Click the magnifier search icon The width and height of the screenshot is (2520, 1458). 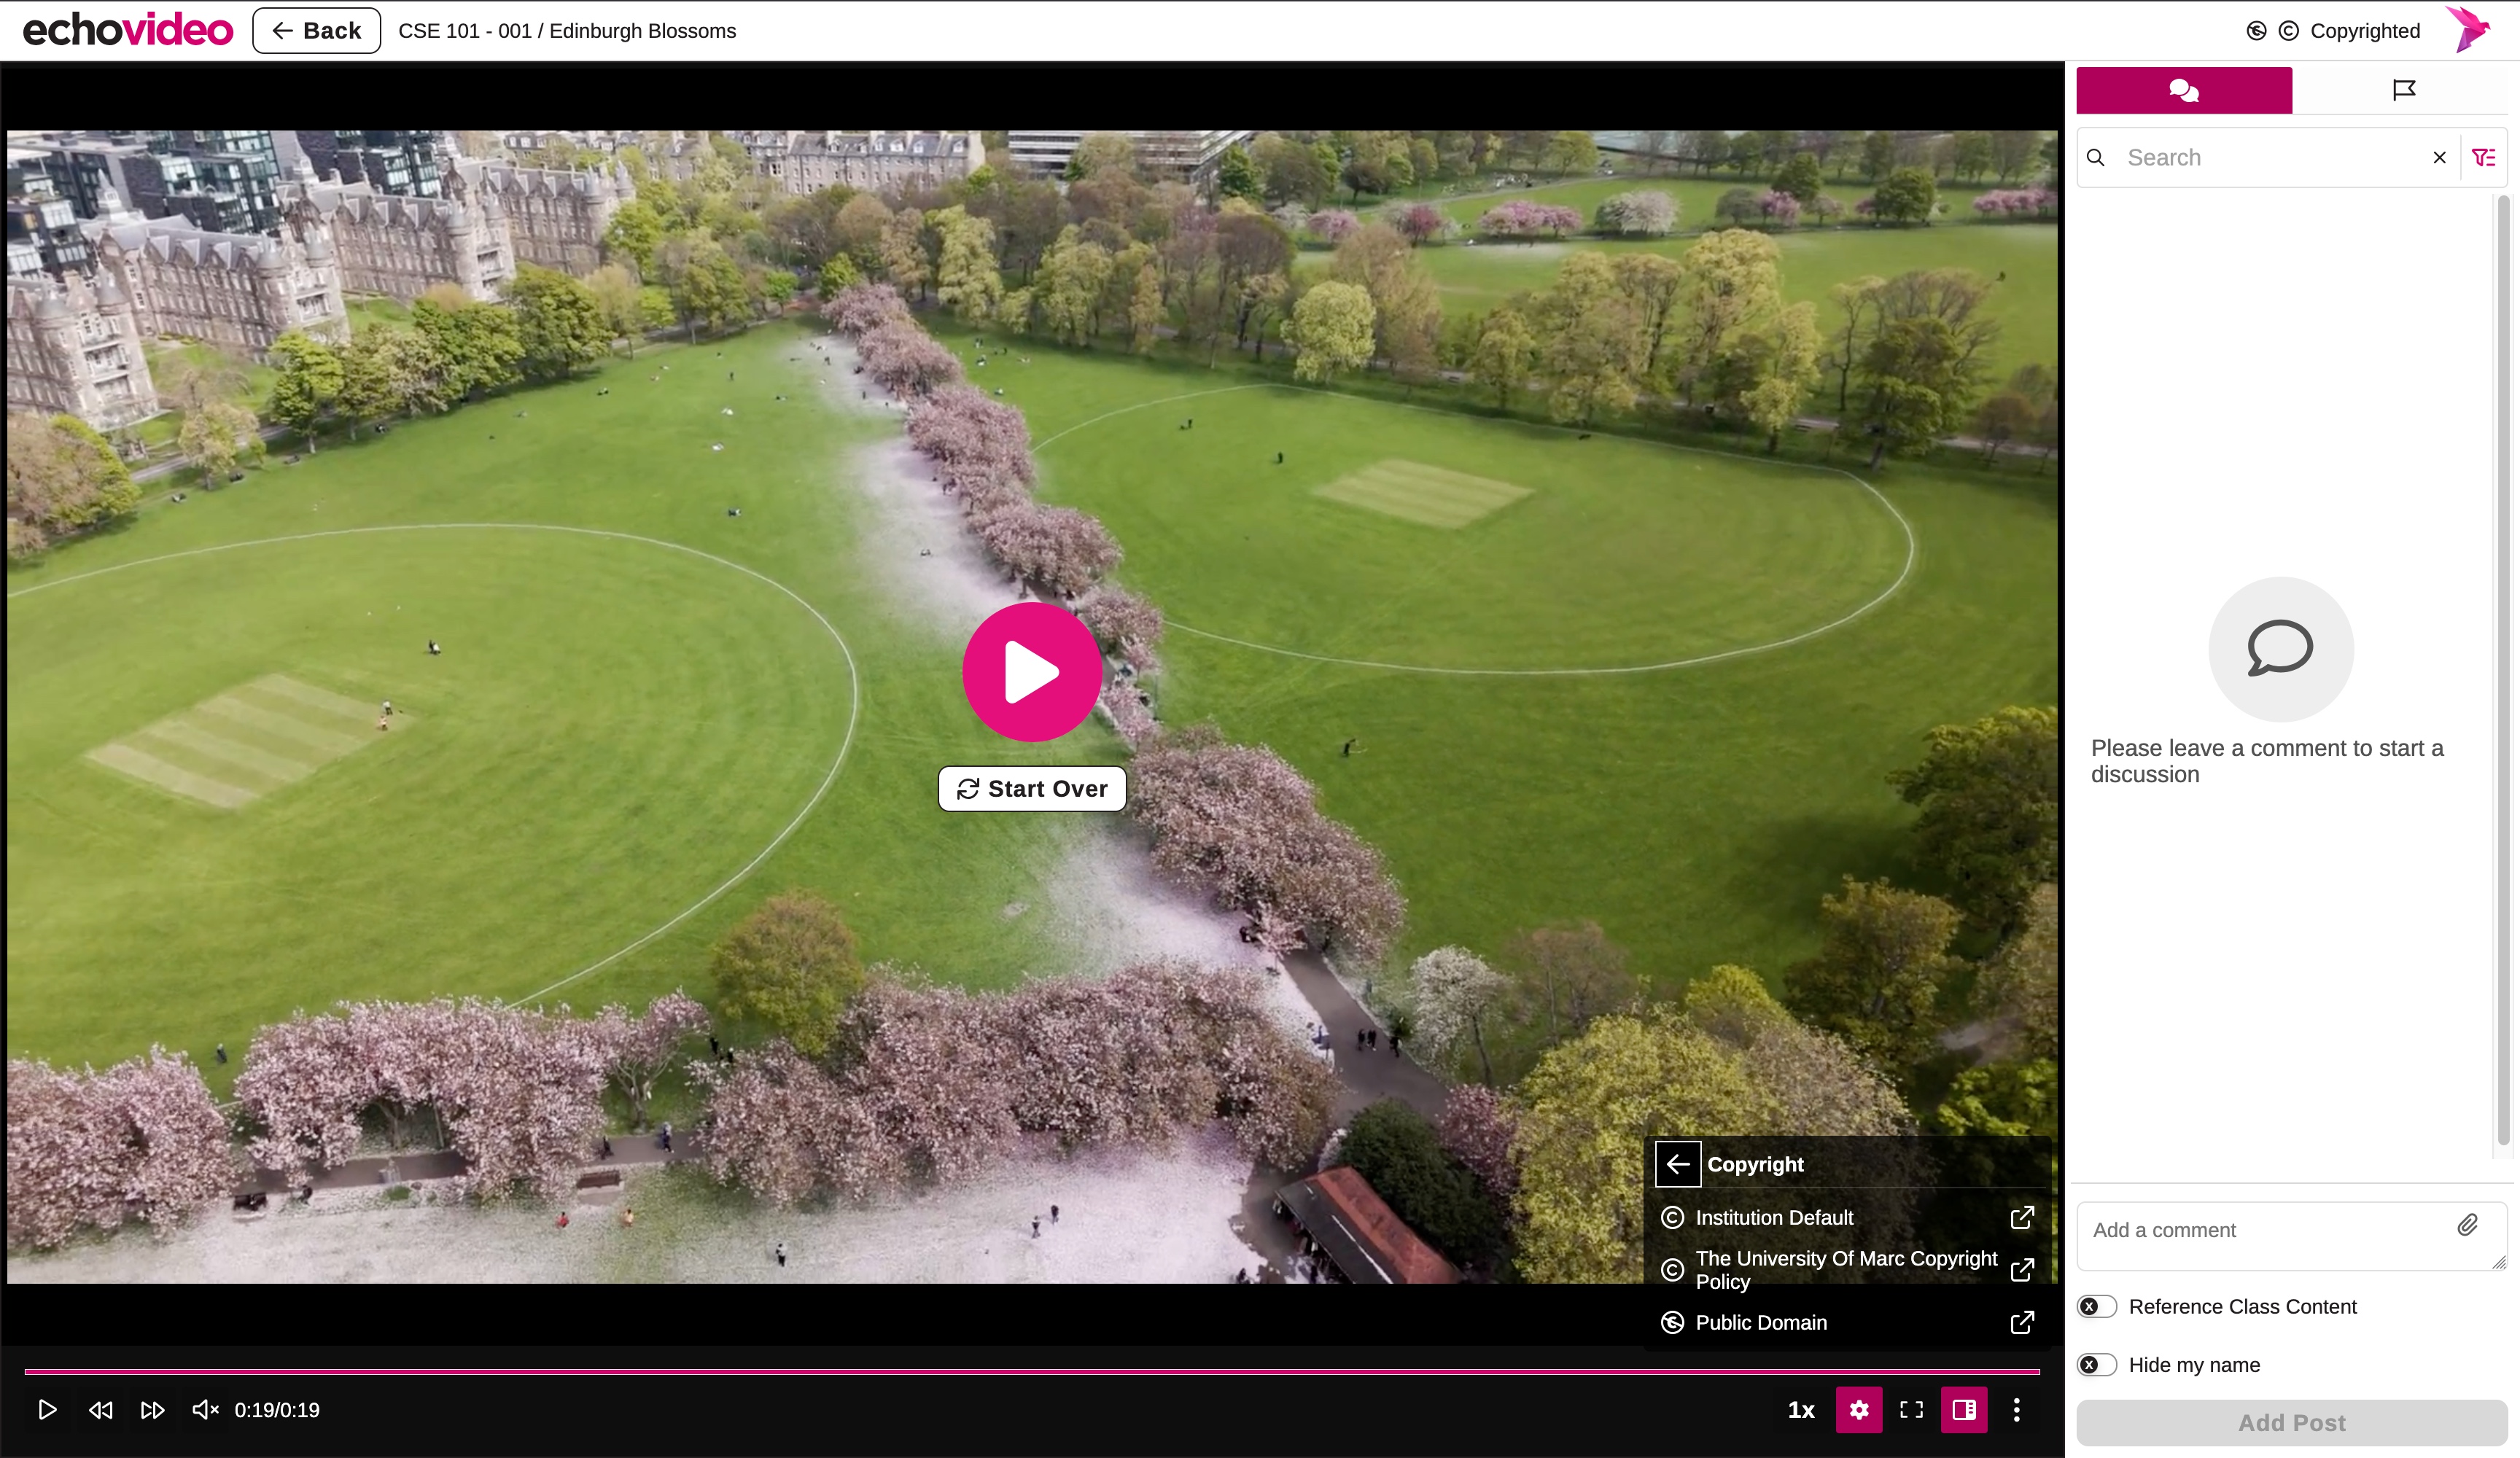2096,157
